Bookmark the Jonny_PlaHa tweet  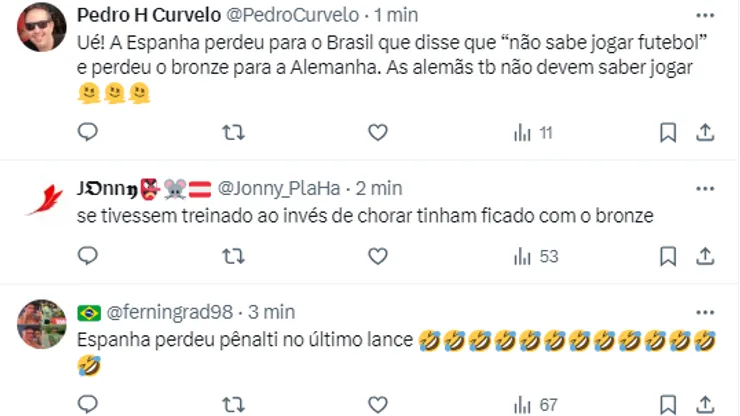[x=668, y=257]
